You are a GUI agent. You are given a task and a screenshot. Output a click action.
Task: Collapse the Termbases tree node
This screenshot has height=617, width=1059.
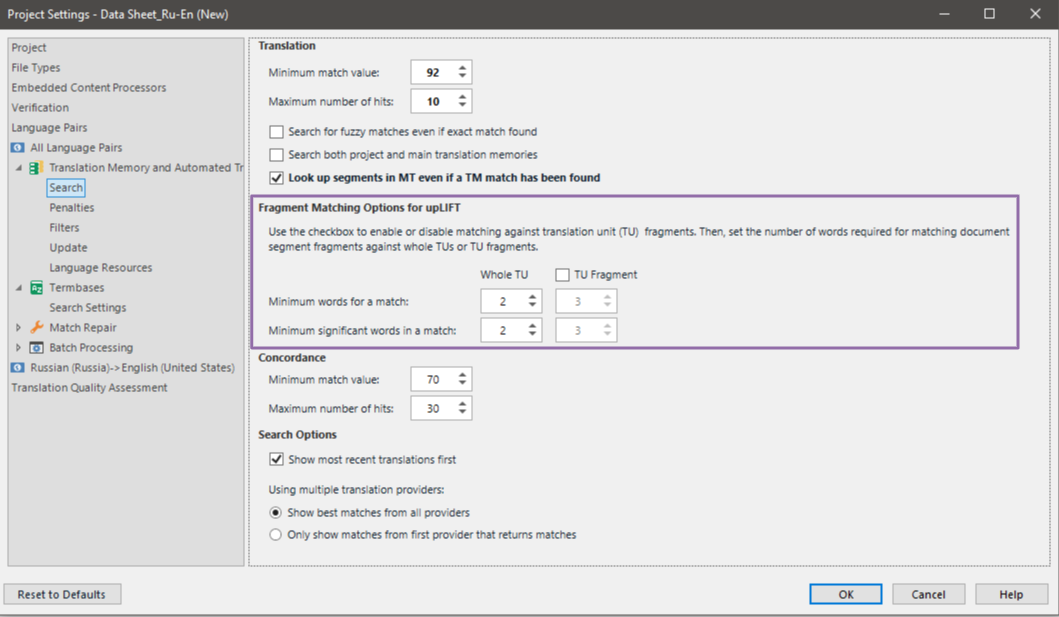click(19, 288)
